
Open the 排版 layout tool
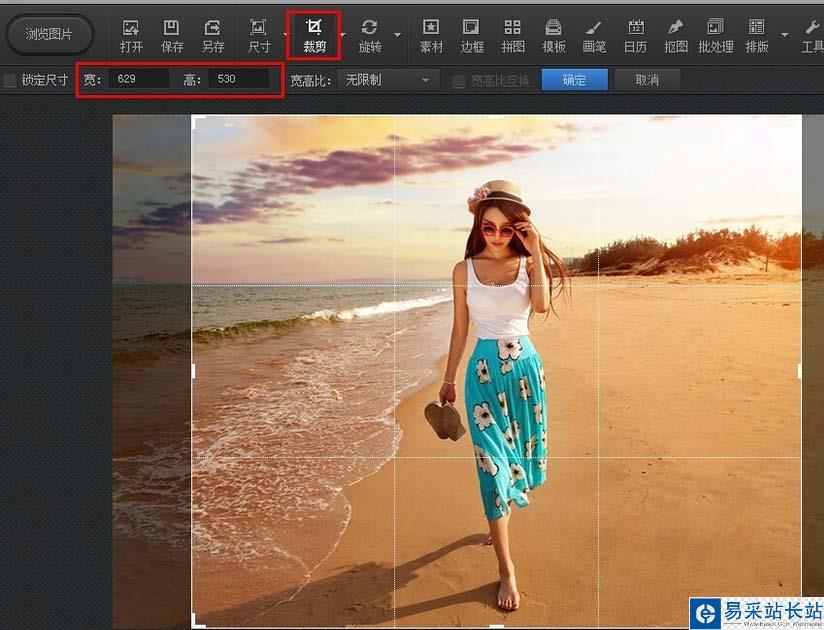[757, 36]
